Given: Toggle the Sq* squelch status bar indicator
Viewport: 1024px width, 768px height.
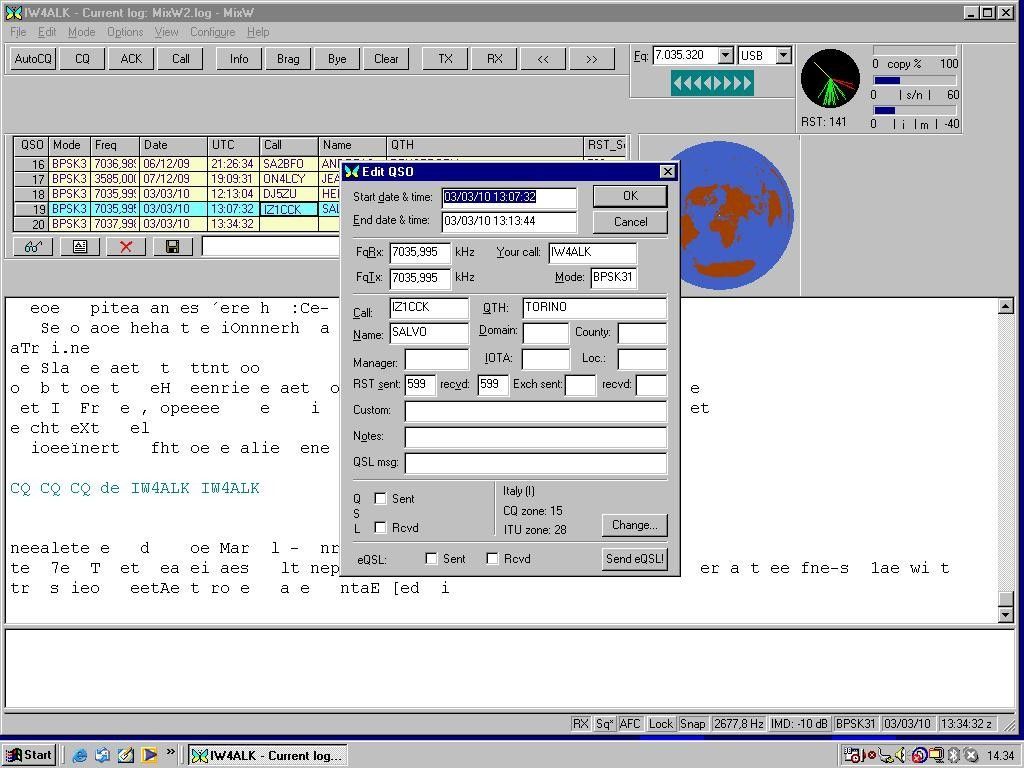Looking at the screenshot, I should point(604,724).
